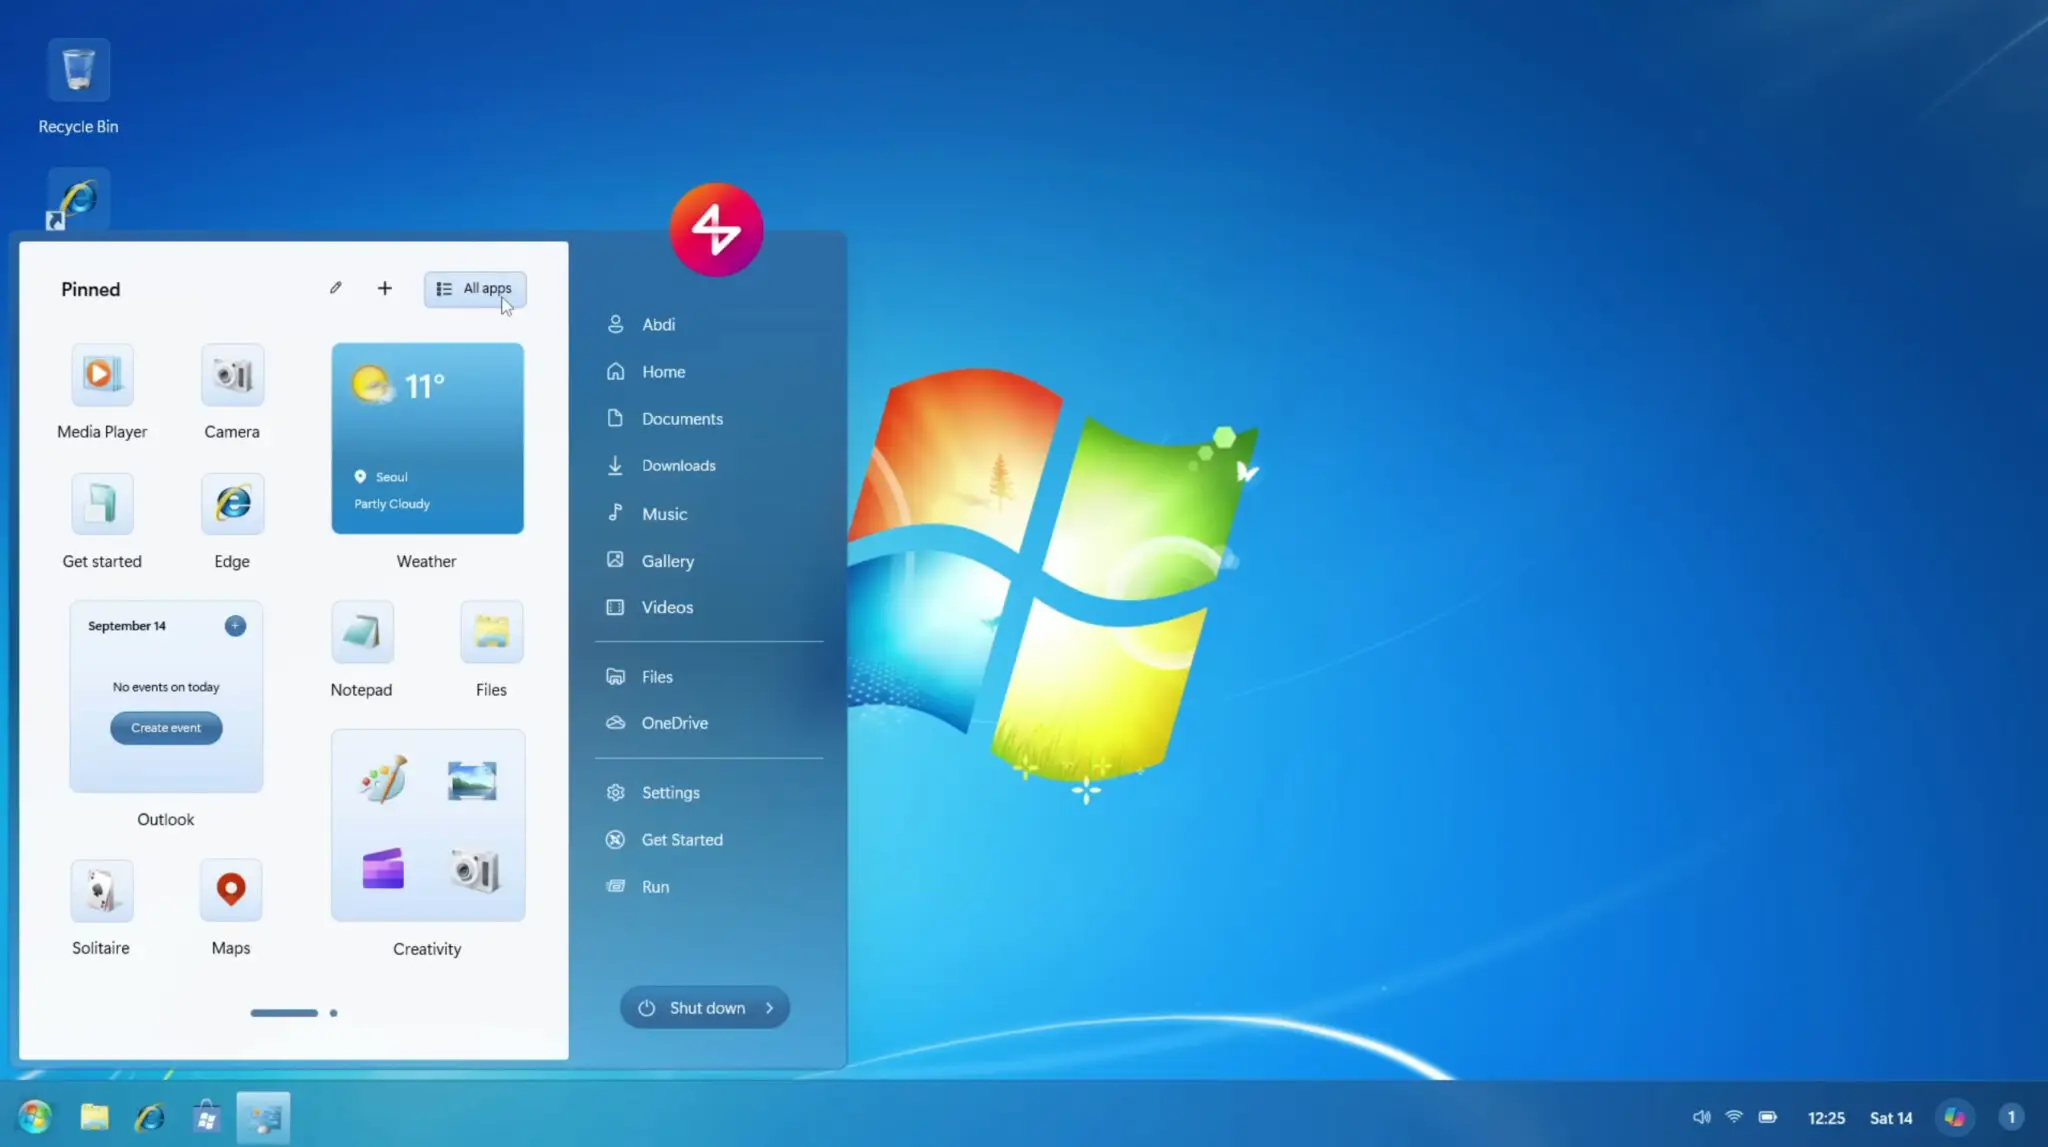Click the Sat 14 date on taskbar
This screenshot has height=1147, width=2048.
(x=1891, y=1118)
